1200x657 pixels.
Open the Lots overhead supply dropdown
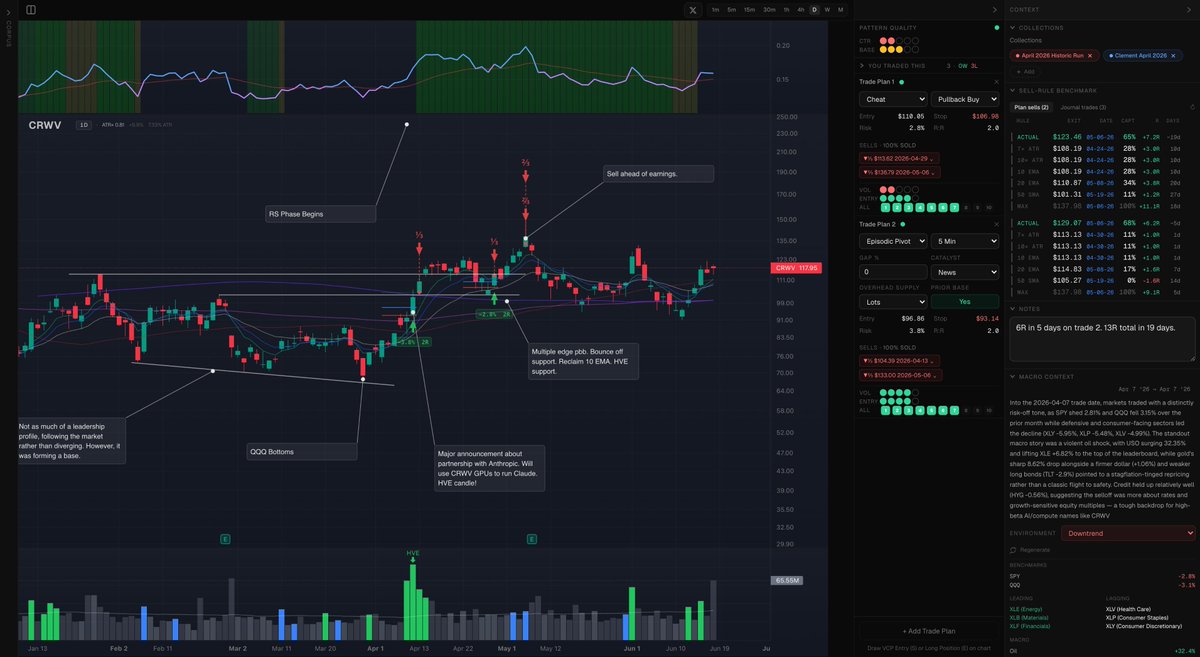tap(893, 300)
